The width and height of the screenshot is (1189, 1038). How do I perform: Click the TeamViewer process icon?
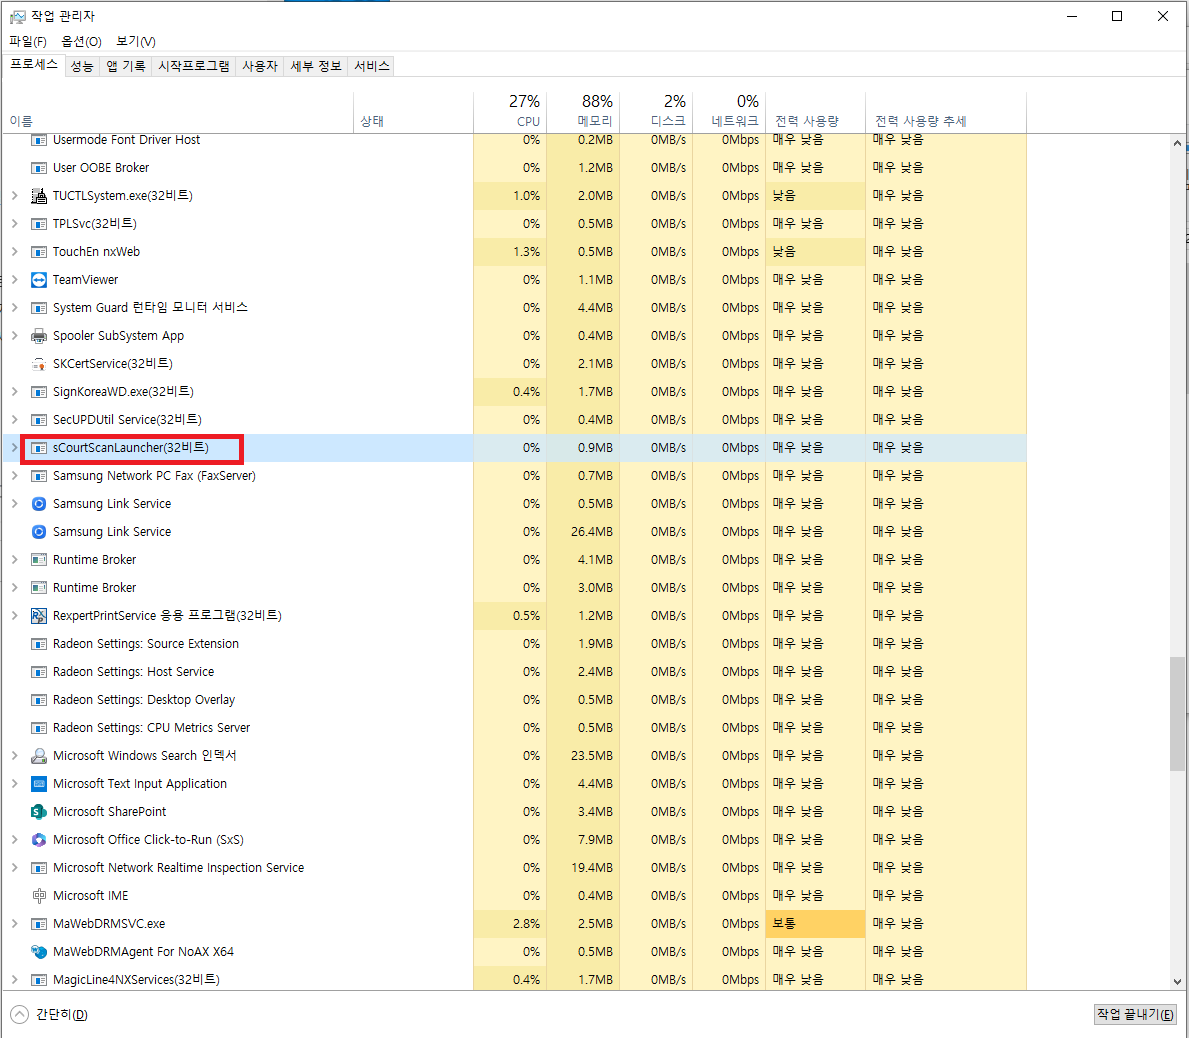click(39, 280)
